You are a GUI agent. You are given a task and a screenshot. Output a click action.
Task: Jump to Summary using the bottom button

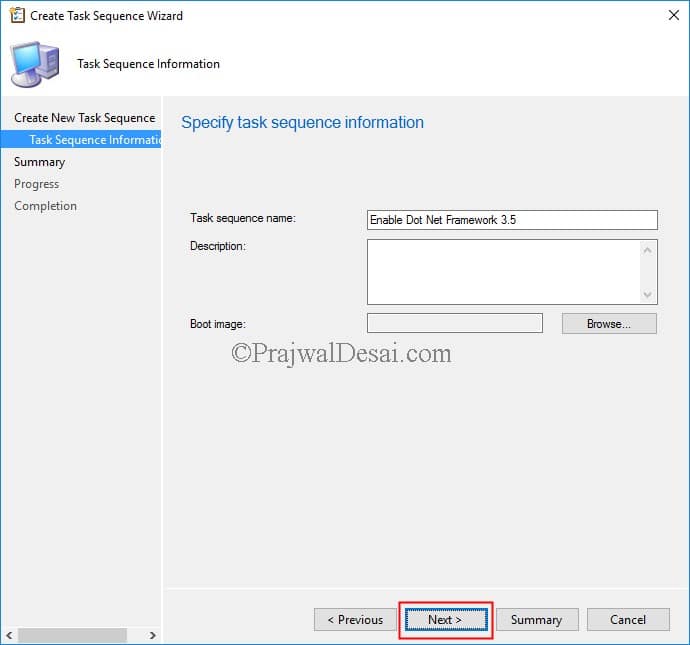(x=537, y=619)
